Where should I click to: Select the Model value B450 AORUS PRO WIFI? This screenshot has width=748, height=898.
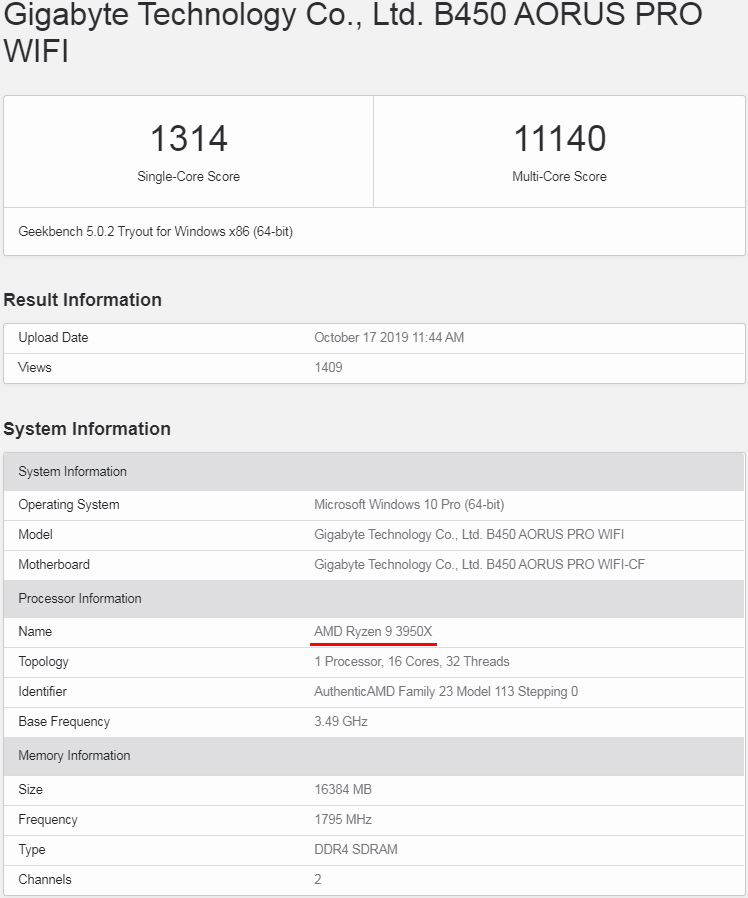coord(469,534)
